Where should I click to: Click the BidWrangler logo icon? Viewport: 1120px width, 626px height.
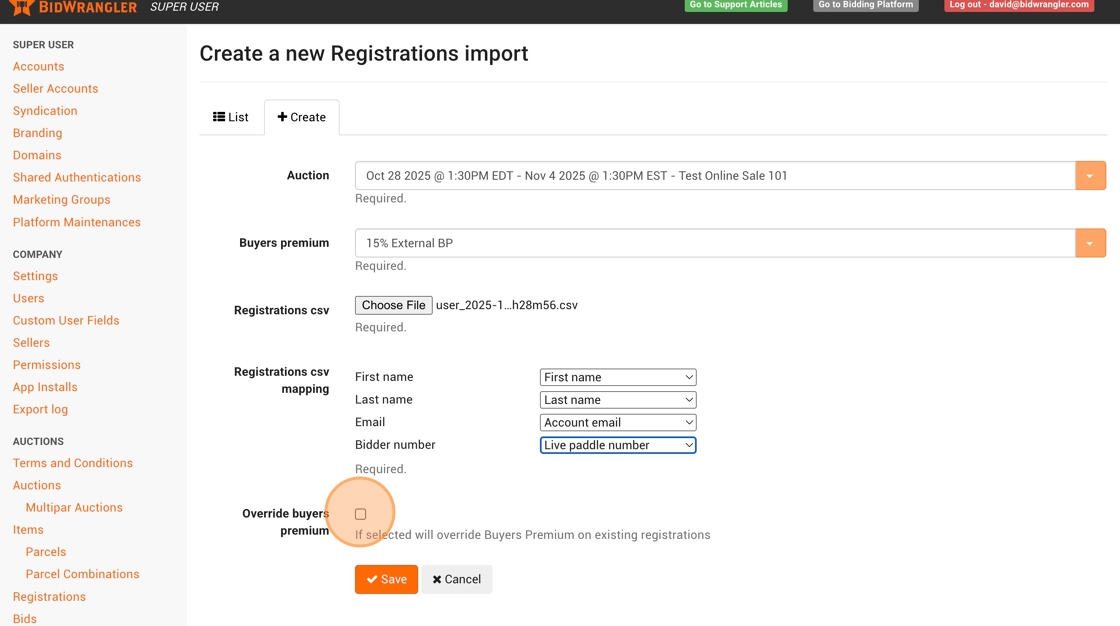21,7
